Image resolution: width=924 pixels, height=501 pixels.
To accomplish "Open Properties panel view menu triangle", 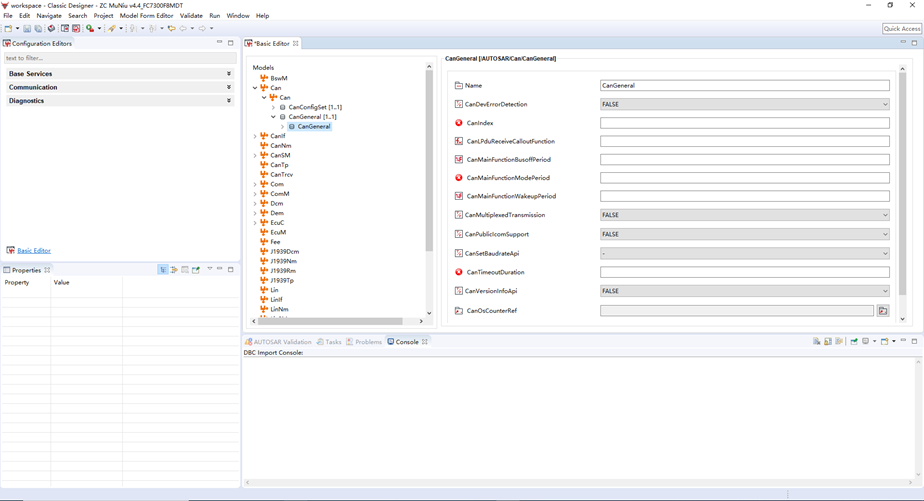I will coord(209,269).
